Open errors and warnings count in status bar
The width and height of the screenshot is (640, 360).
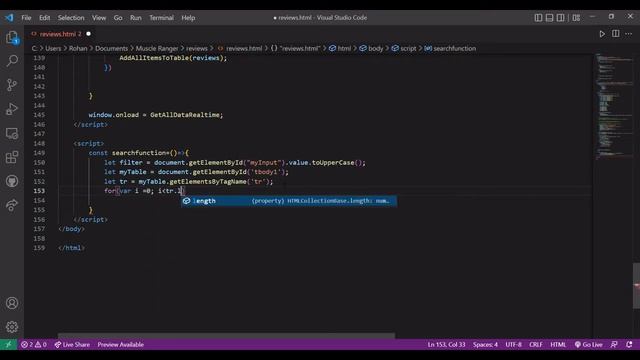(x=34, y=344)
